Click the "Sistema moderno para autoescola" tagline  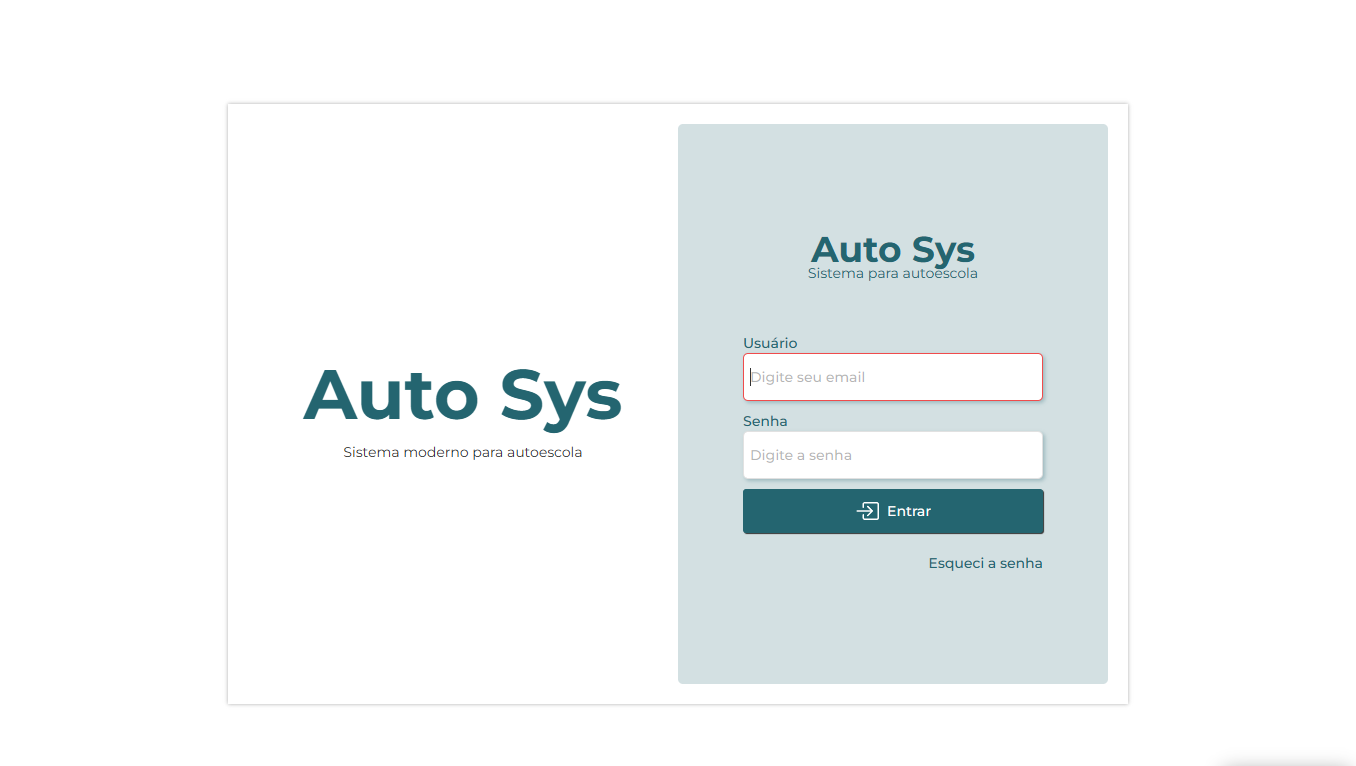click(x=462, y=452)
